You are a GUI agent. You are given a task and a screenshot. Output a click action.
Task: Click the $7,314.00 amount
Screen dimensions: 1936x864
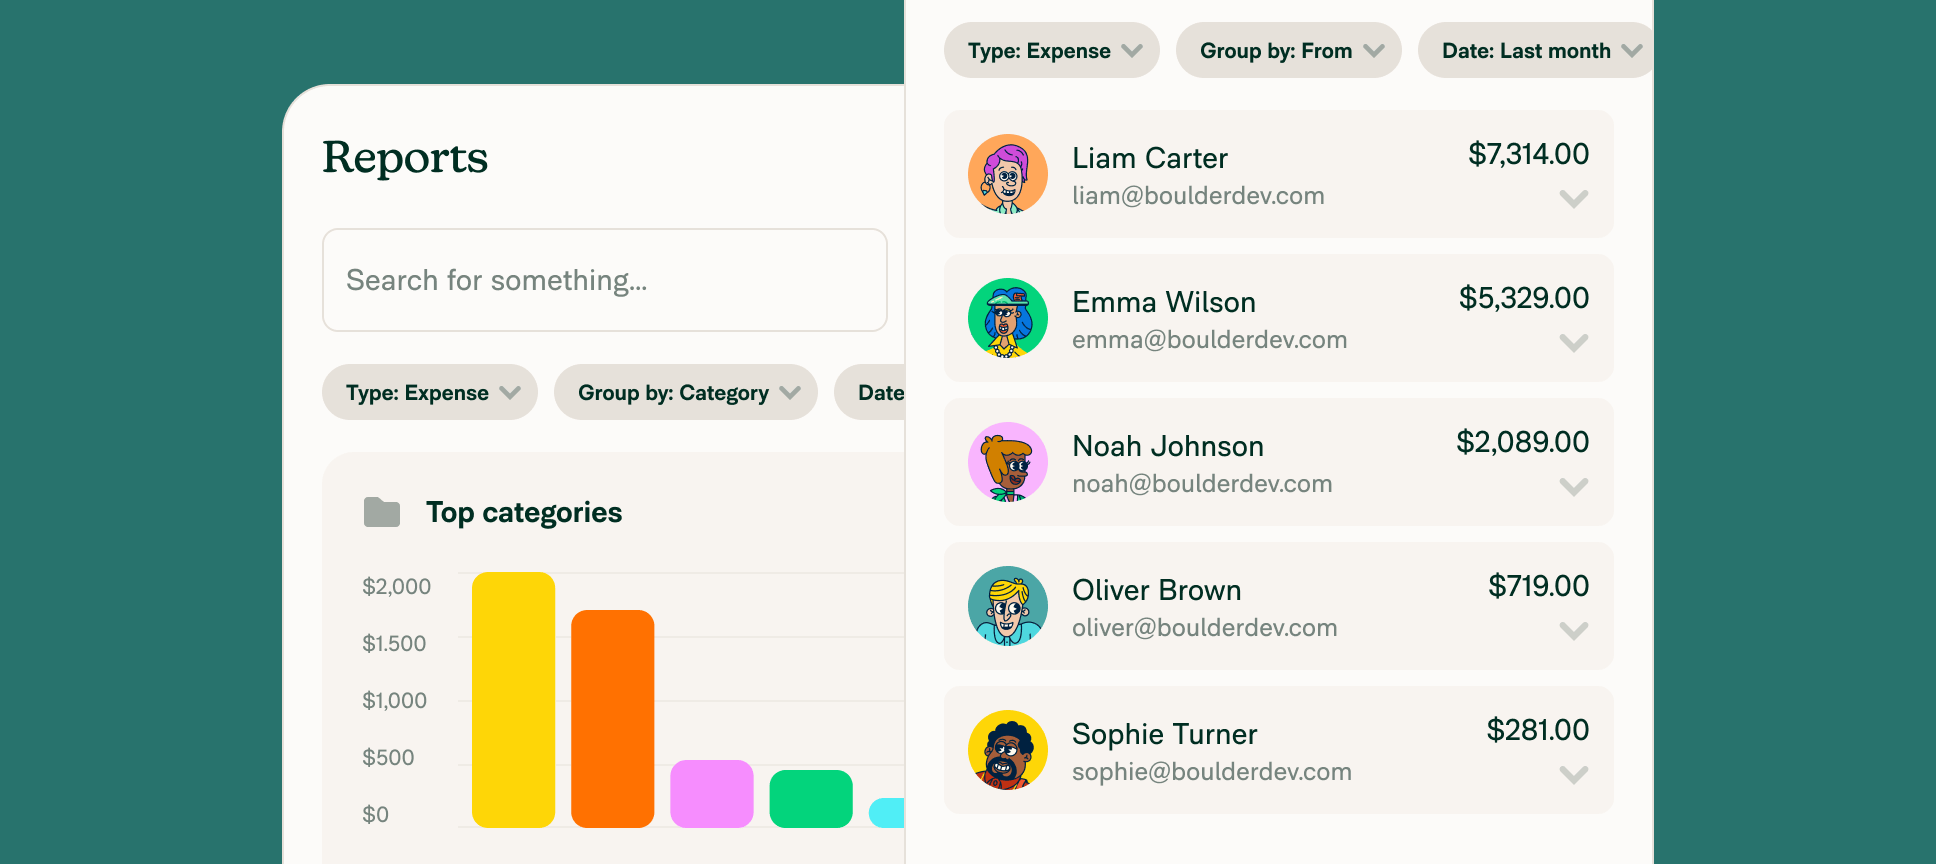tap(1528, 154)
